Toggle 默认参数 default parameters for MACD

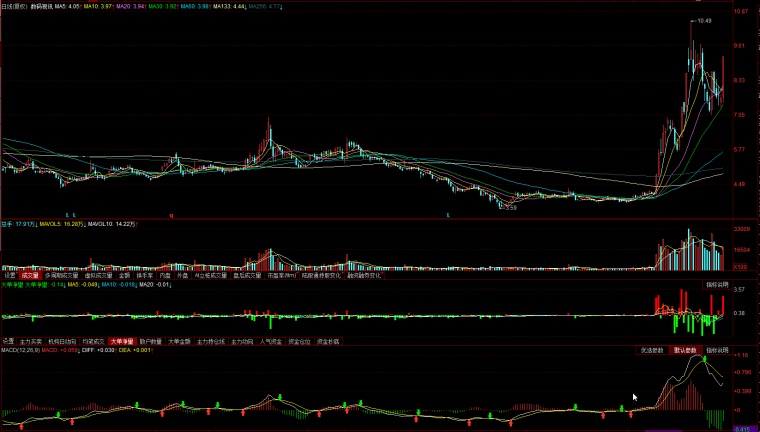[x=685, y=350]
